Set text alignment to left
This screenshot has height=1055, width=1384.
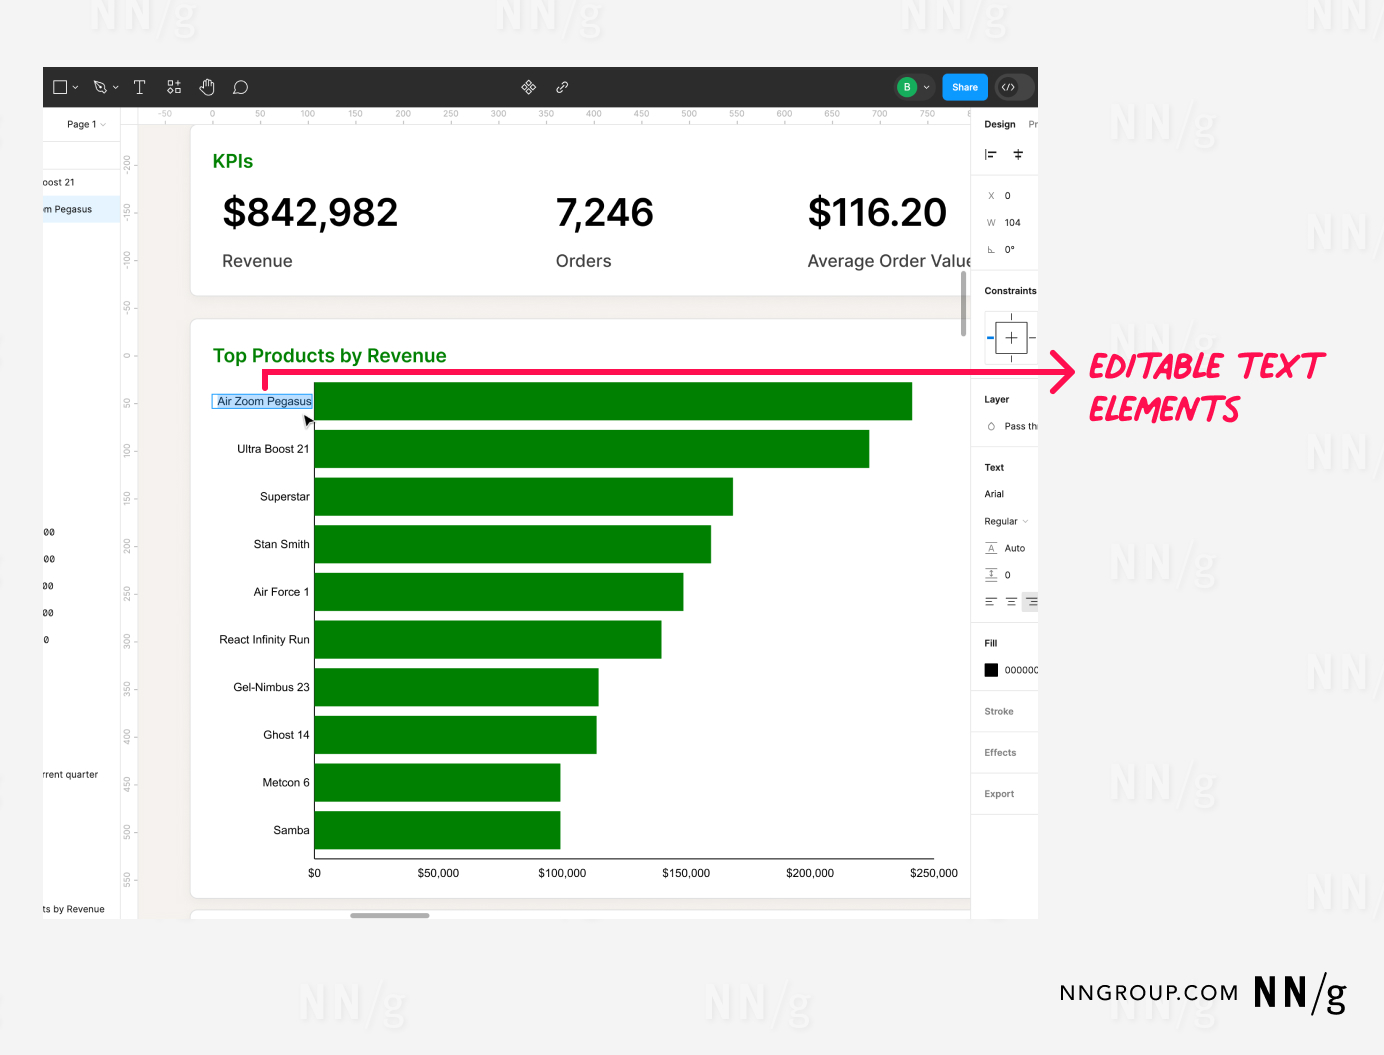click(991, 602)
